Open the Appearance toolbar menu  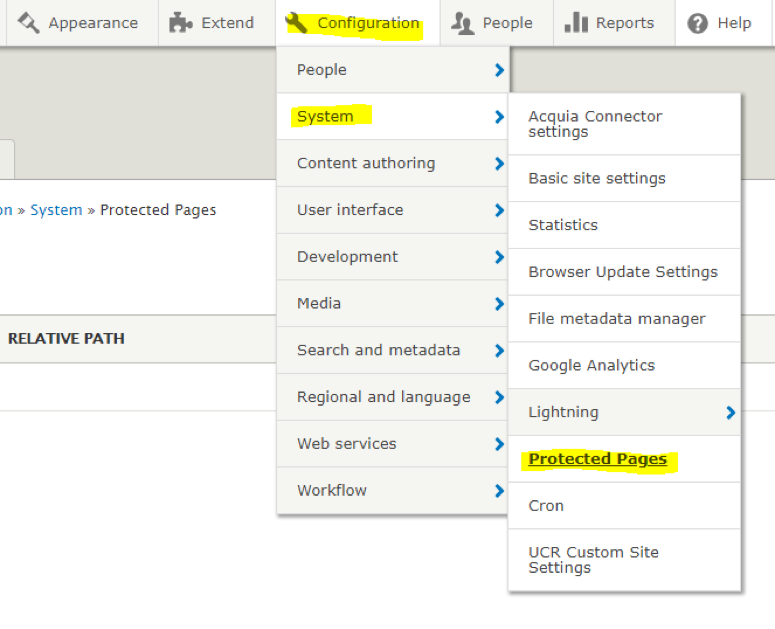pos(82,23)
